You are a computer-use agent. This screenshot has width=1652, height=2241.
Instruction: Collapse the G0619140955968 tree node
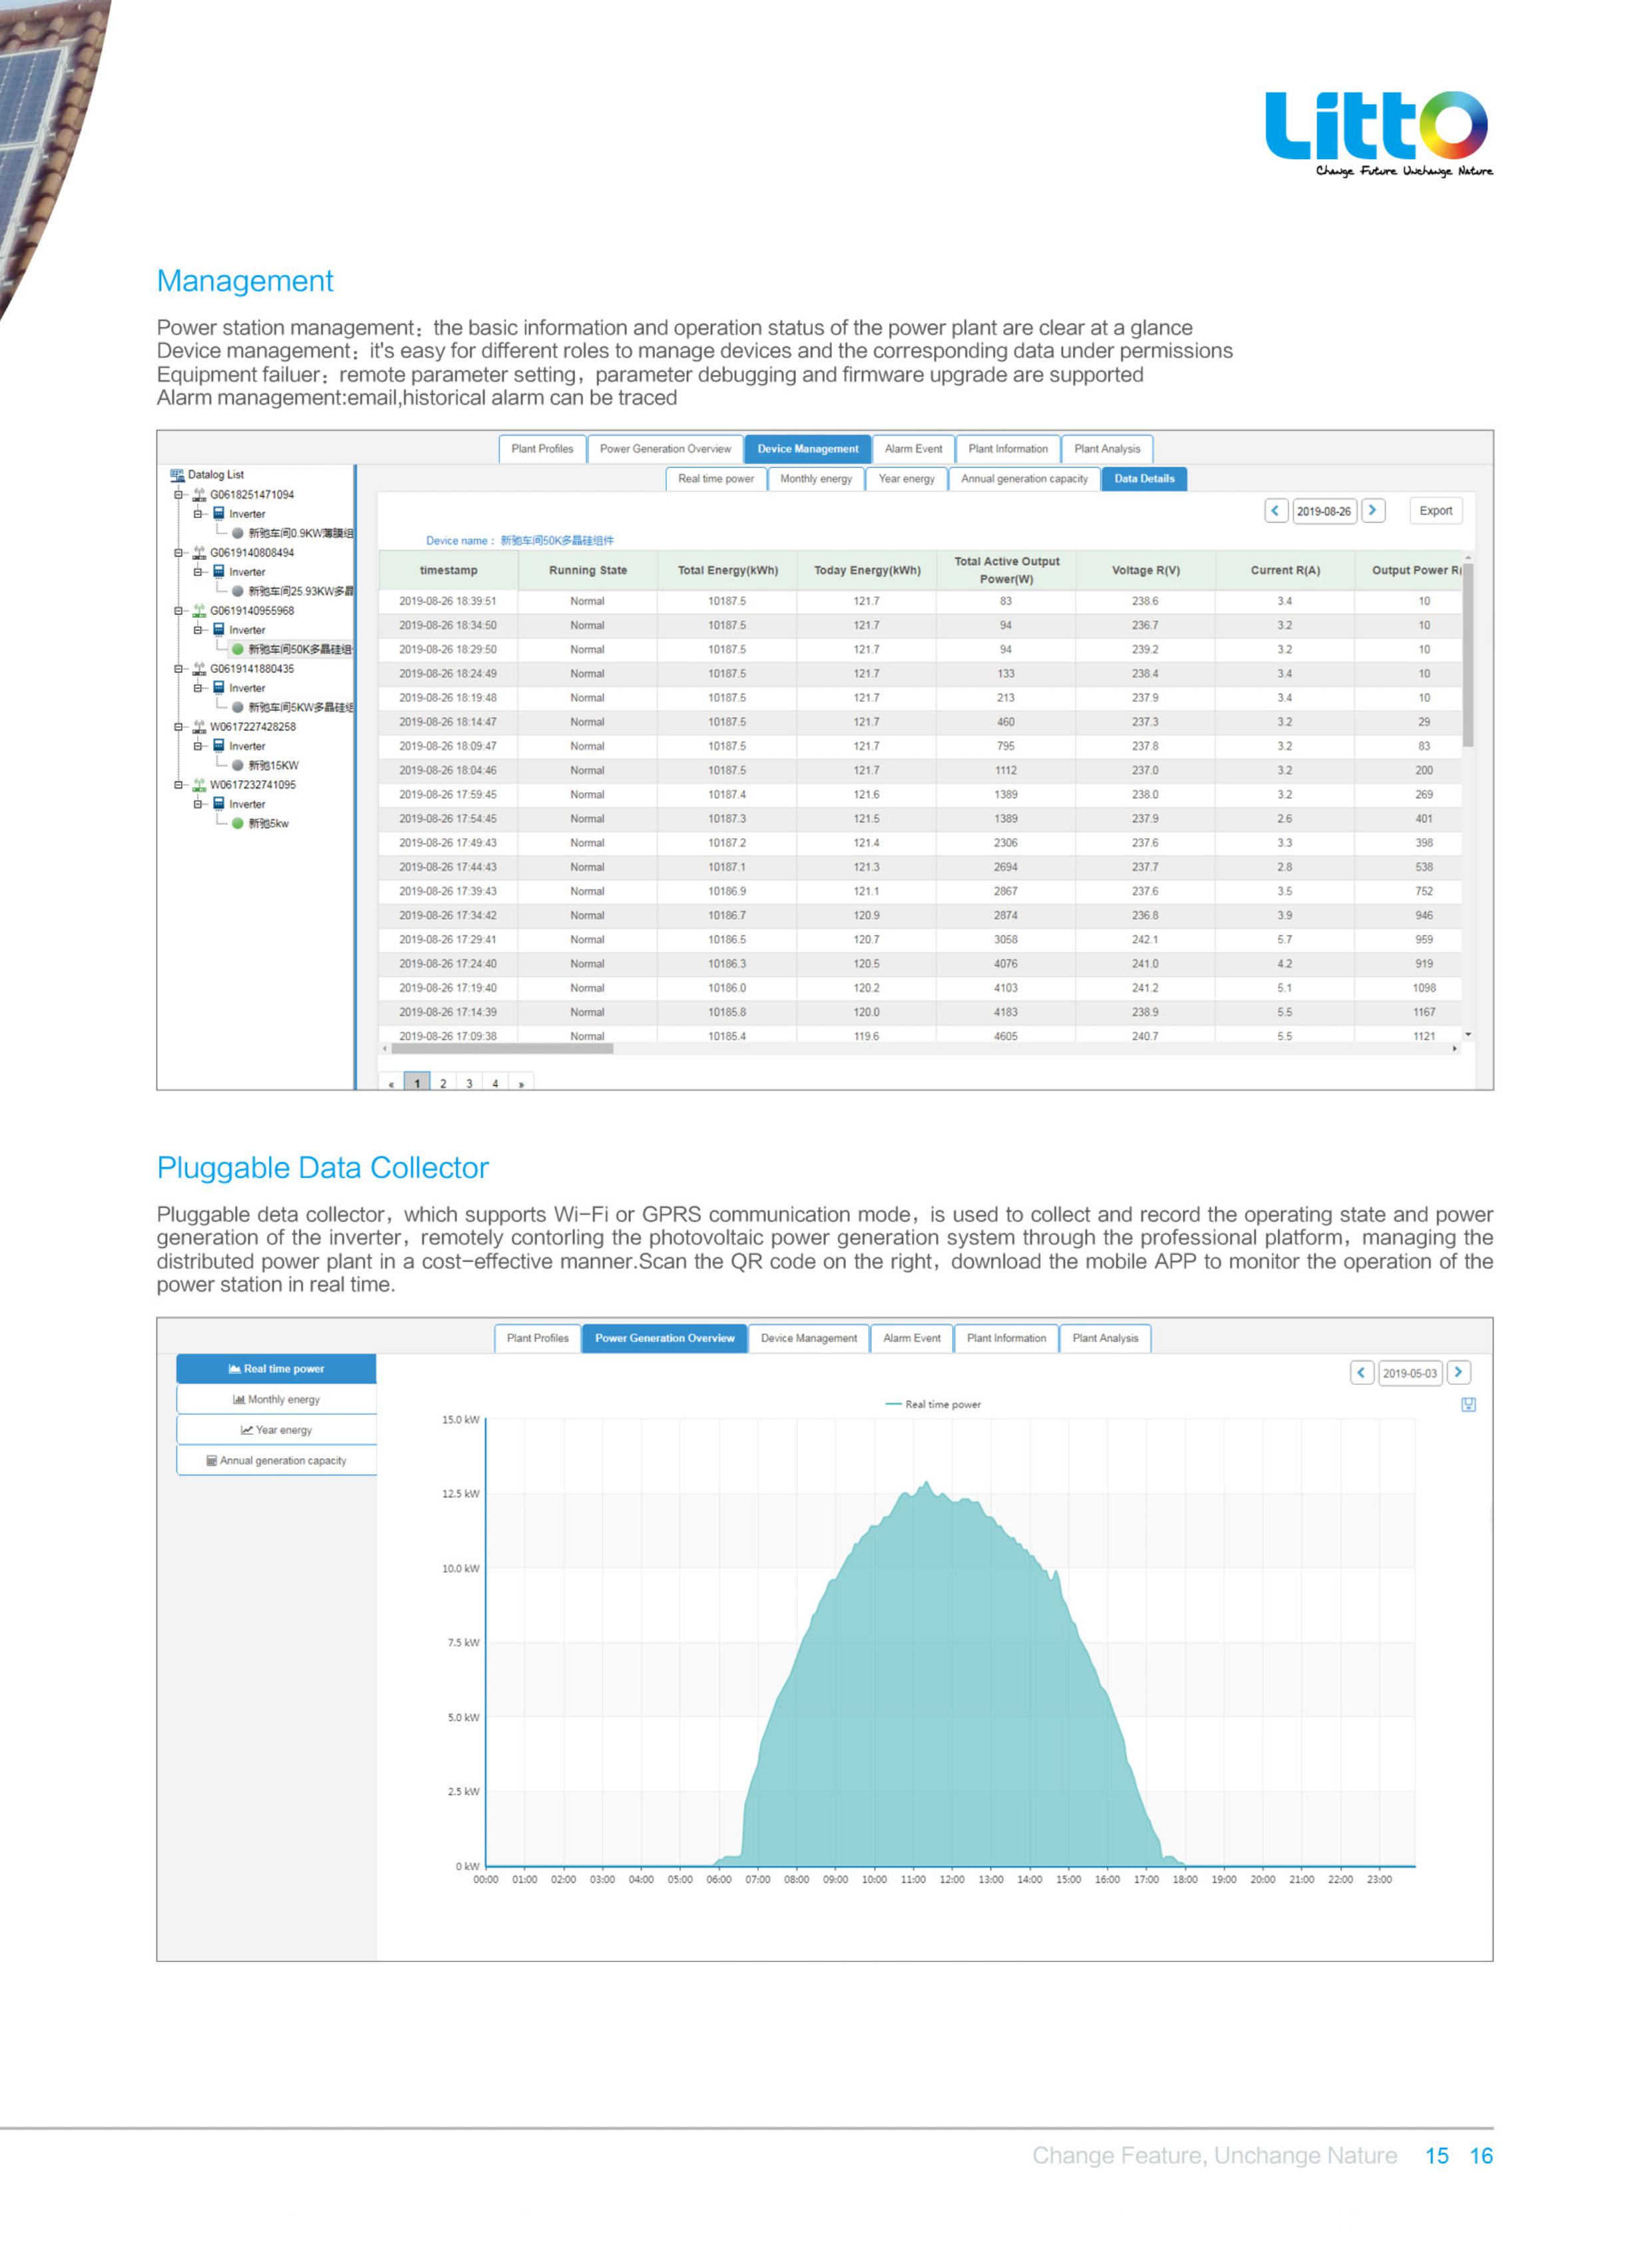[179, 611]
